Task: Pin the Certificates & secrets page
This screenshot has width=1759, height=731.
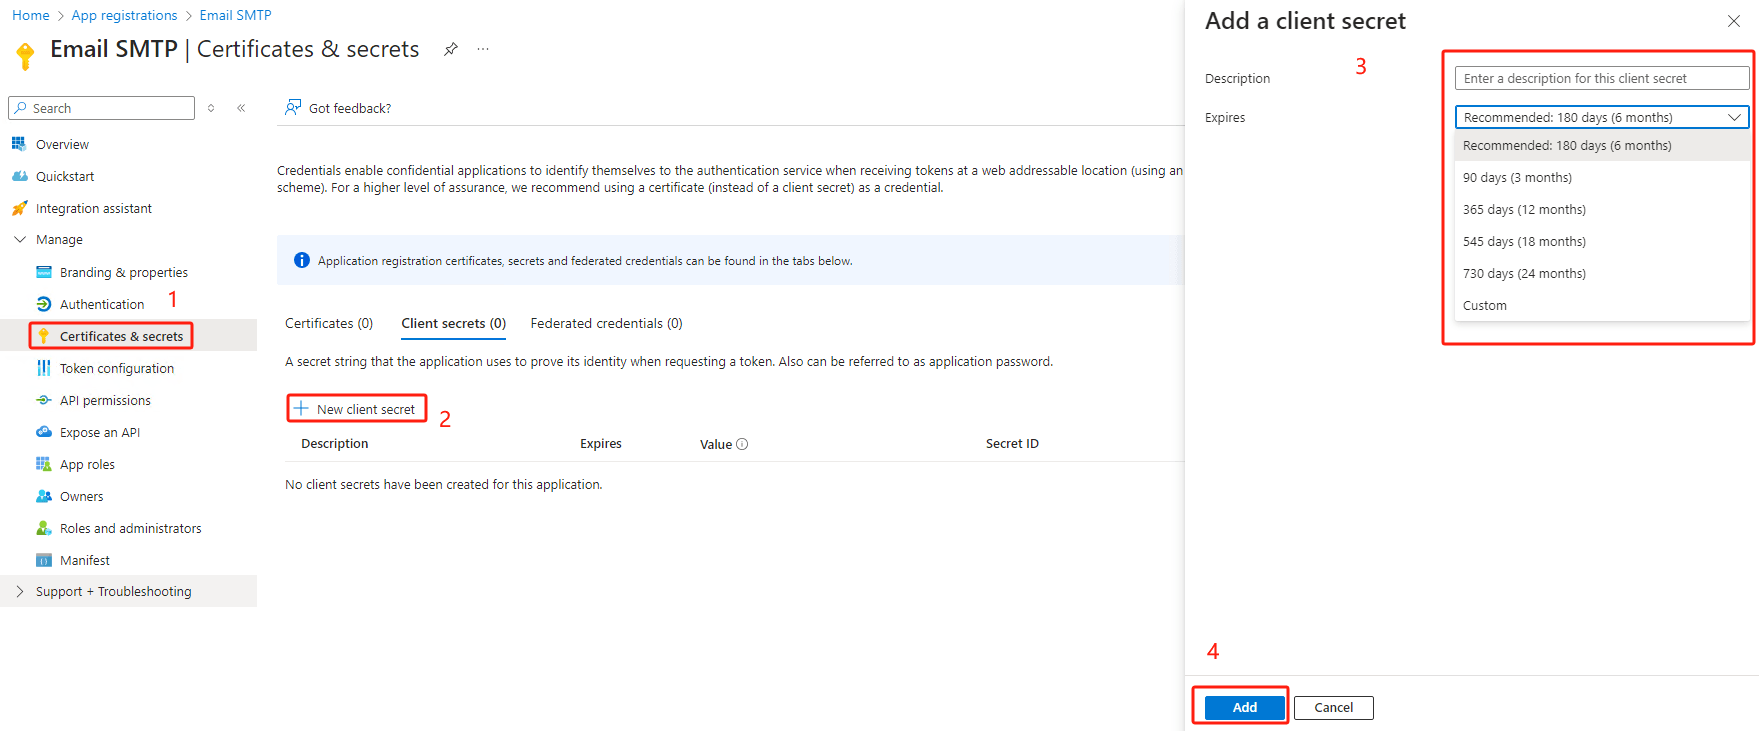Action: [451, 49]
